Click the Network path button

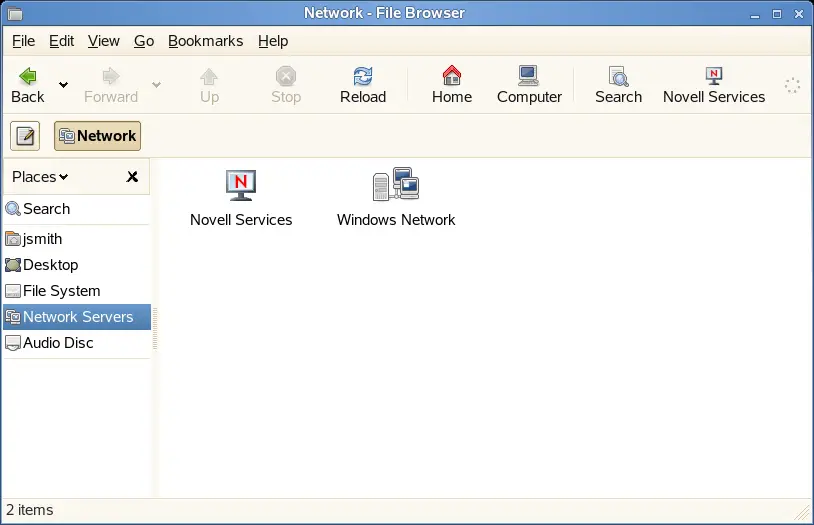click(x=97, y=136)
